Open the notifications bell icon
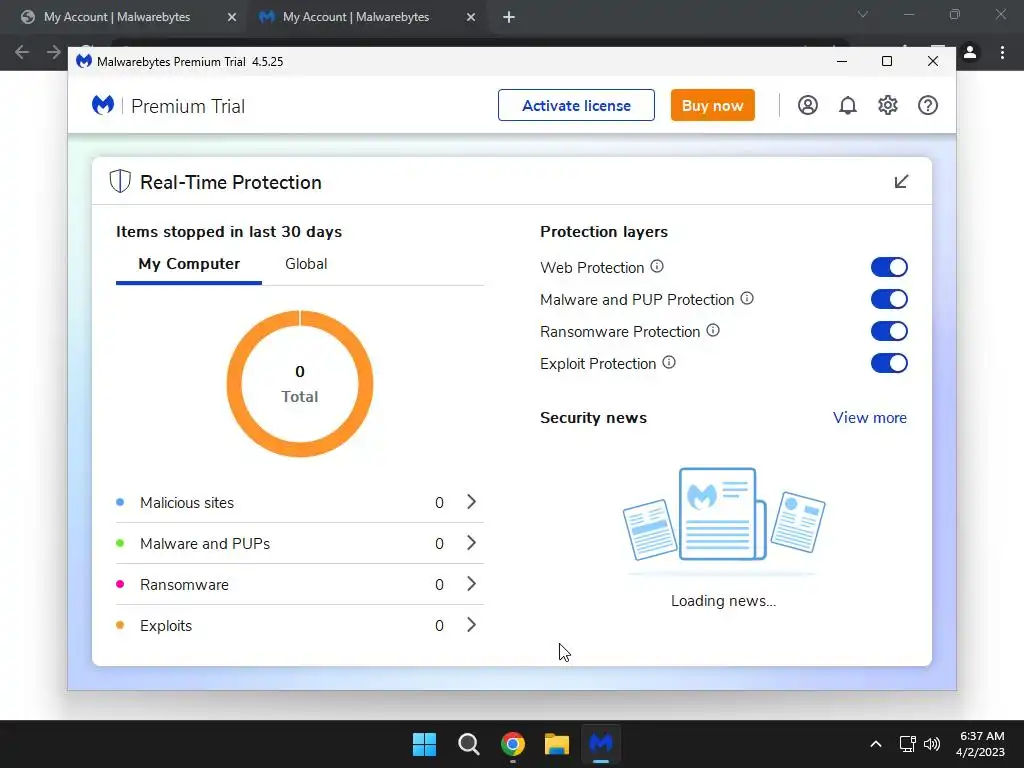 848,105
